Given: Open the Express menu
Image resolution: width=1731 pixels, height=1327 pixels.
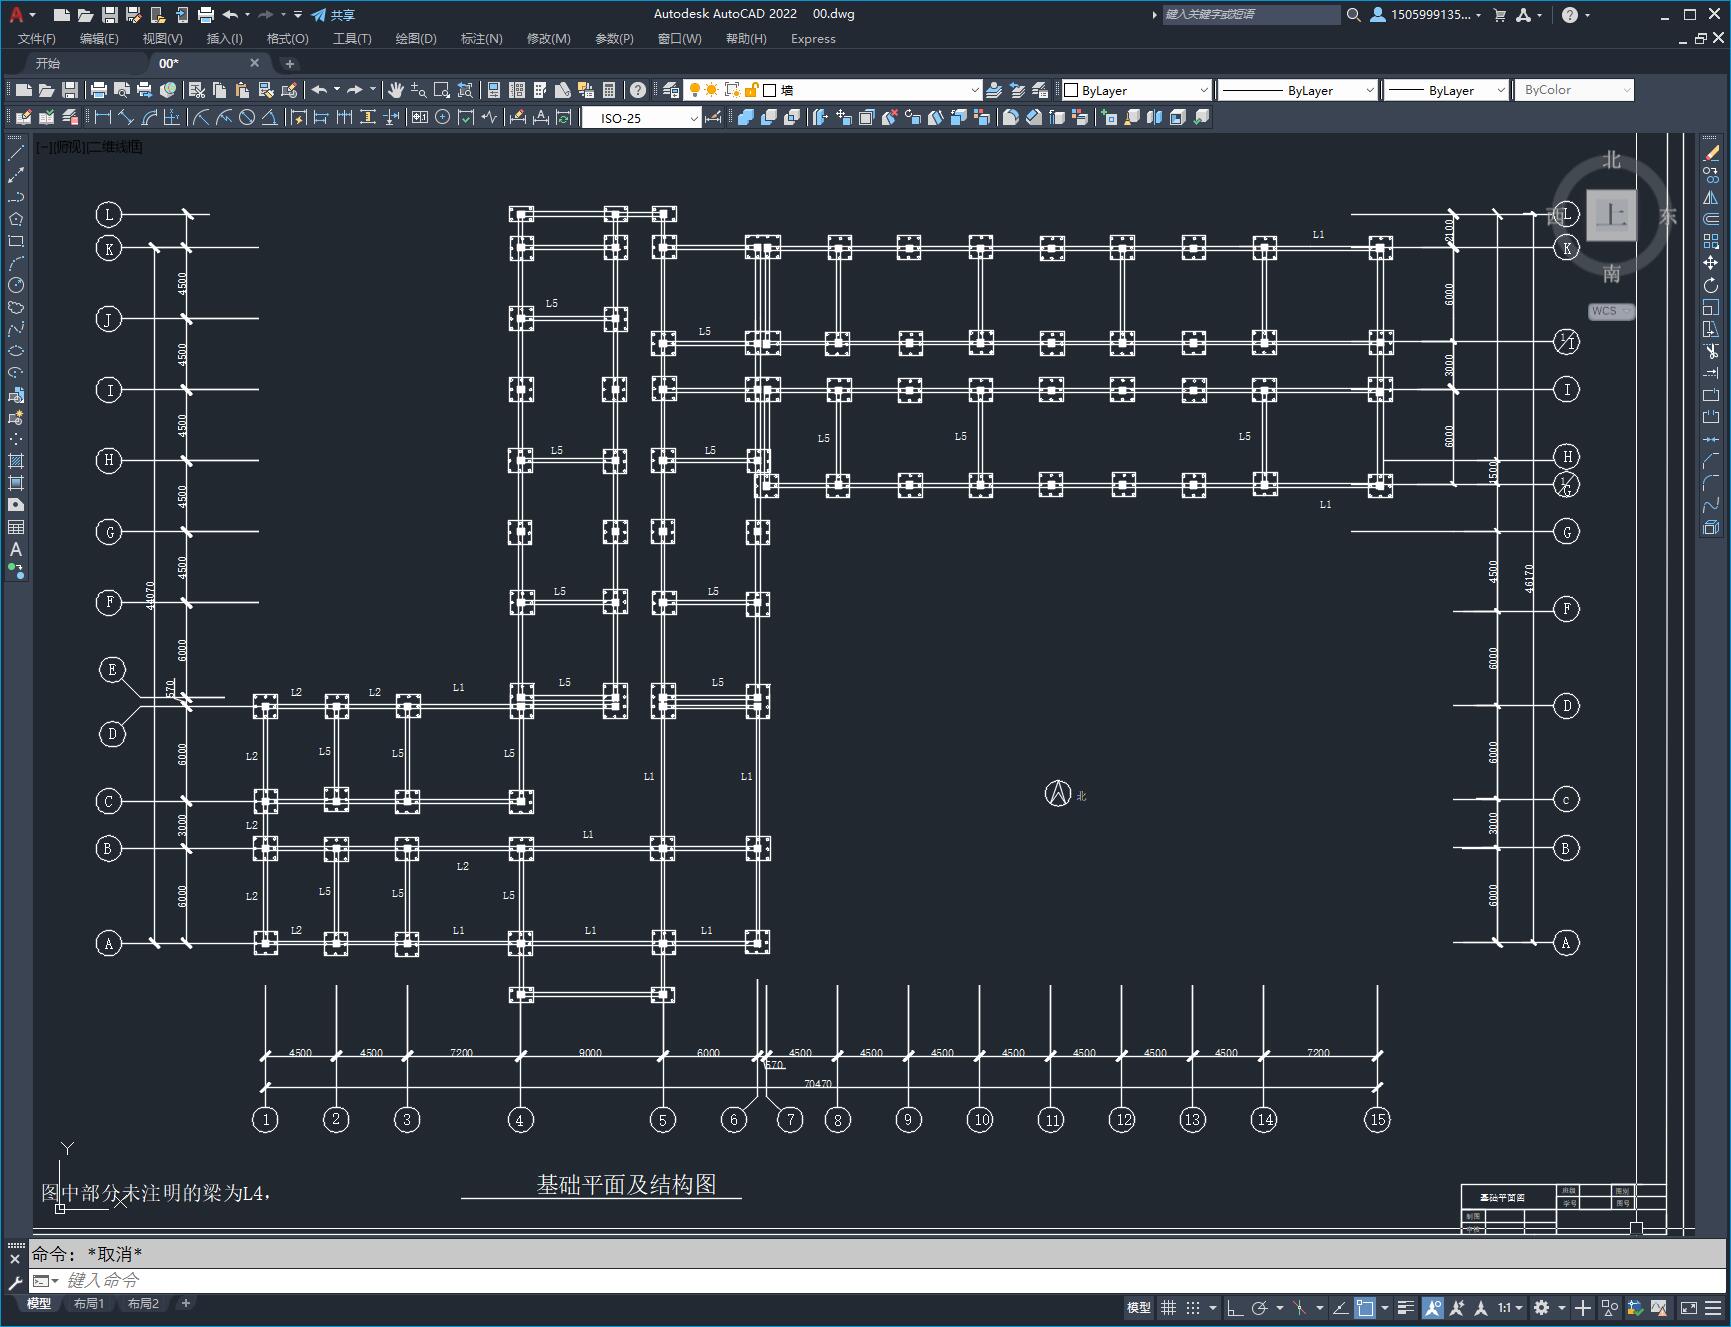Looking at the screenshot, I should (813, 39).
